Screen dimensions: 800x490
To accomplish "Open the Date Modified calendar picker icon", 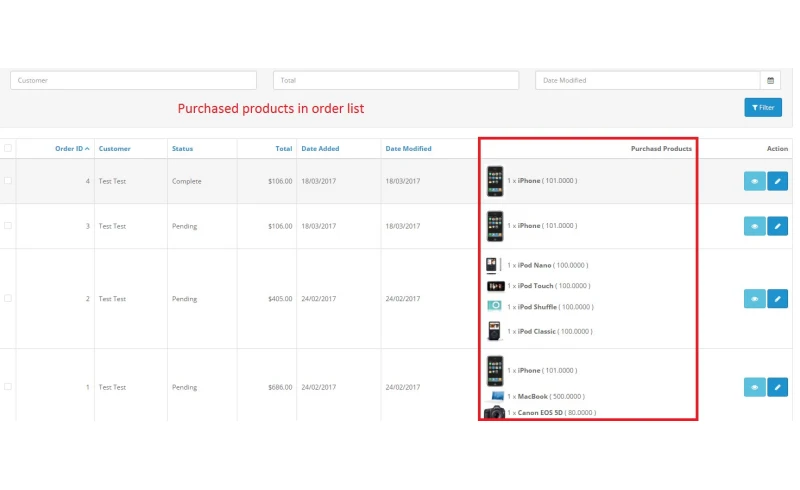I will [x=771, y=80].
